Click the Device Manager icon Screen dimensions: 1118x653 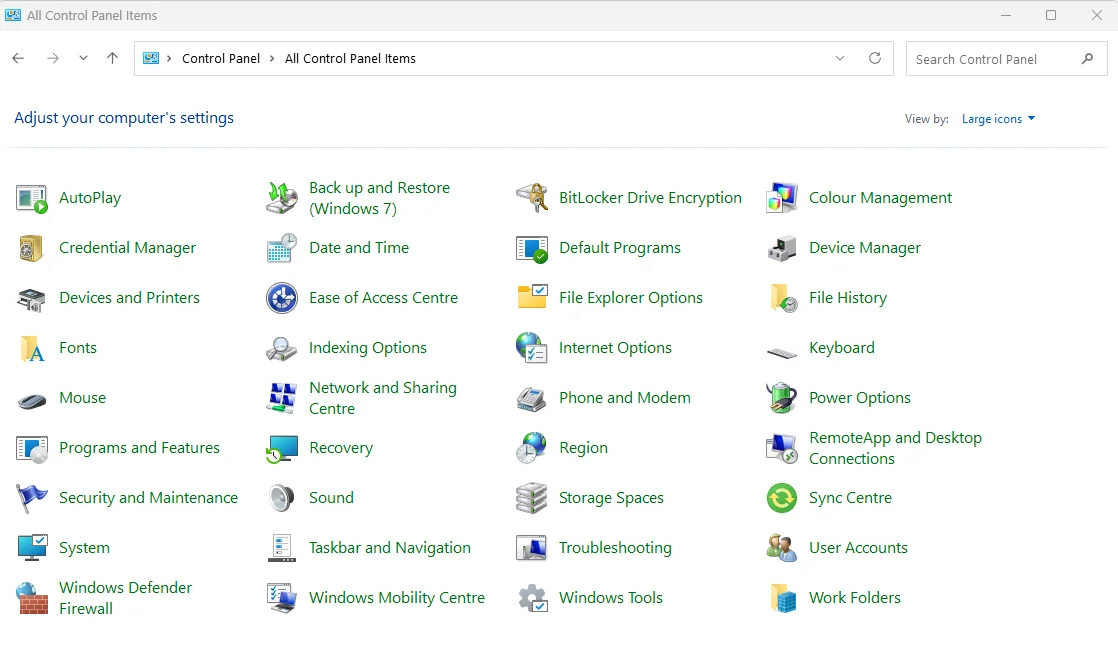pos(781,248)
